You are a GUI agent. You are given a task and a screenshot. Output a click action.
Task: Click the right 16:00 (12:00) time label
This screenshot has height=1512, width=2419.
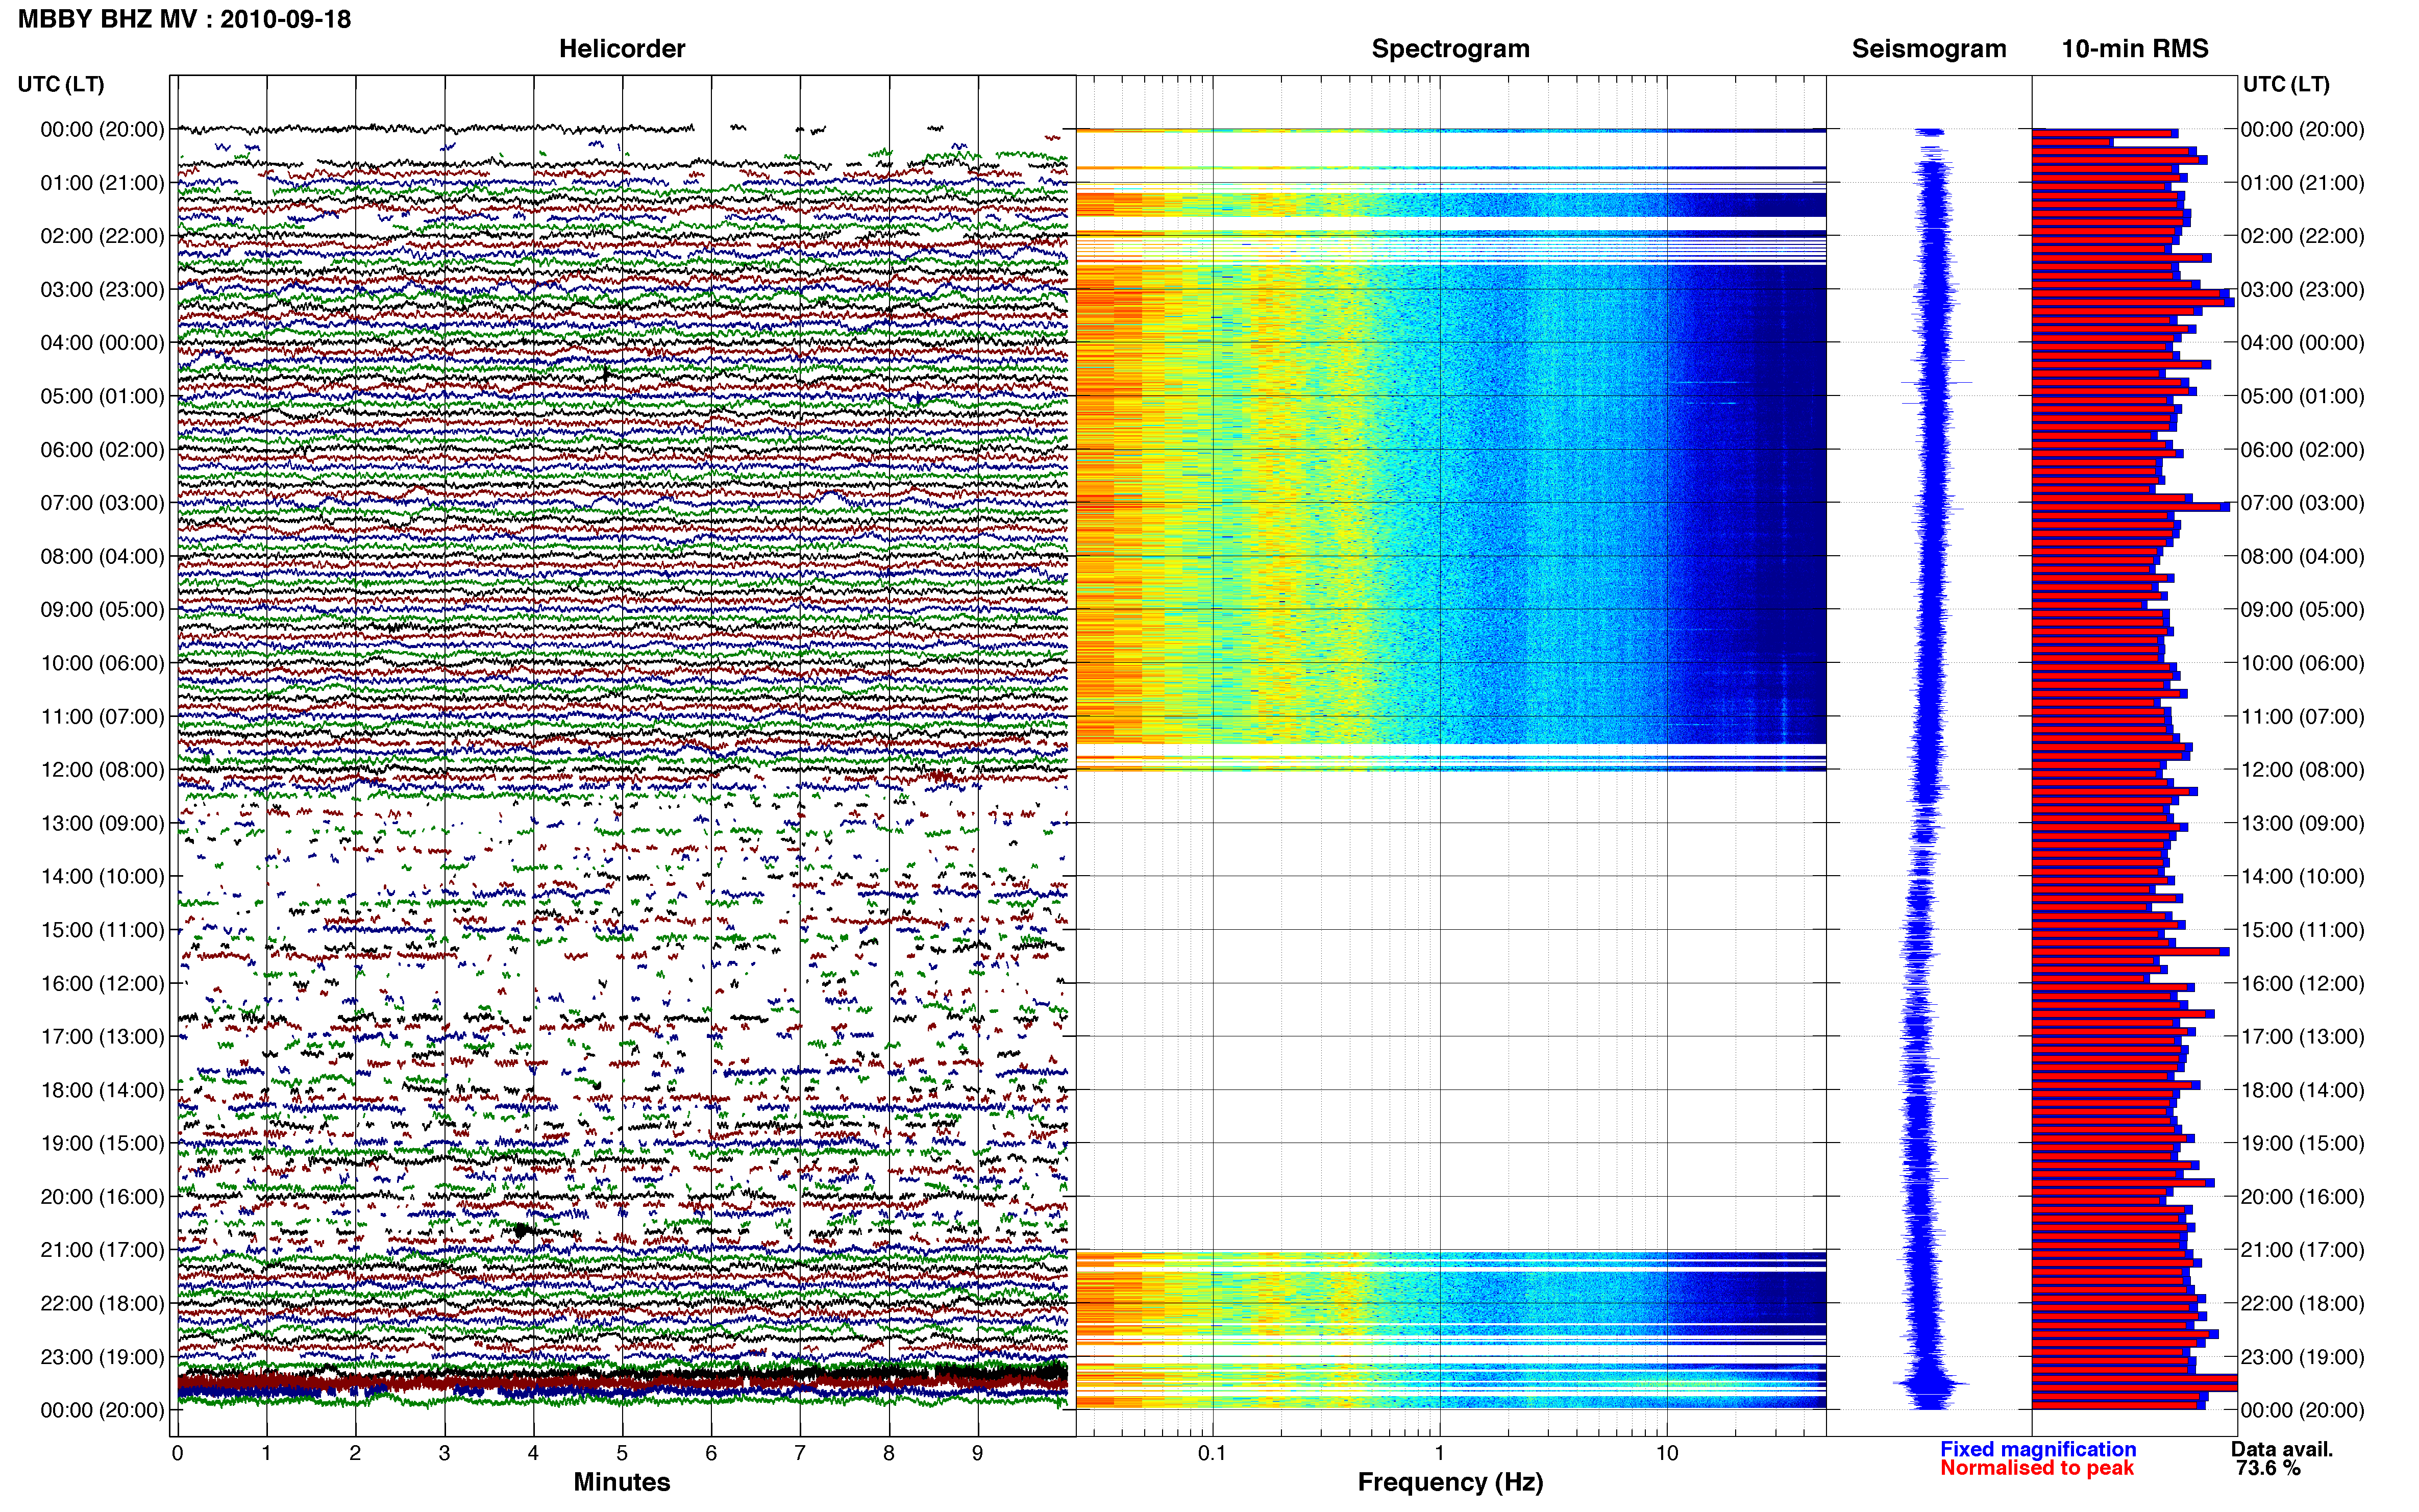[x=2302, y=983]
